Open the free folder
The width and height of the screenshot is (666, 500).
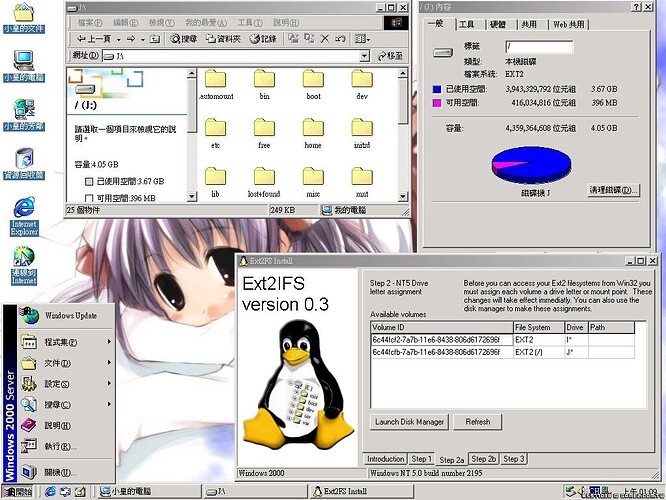tap(264, 134)
